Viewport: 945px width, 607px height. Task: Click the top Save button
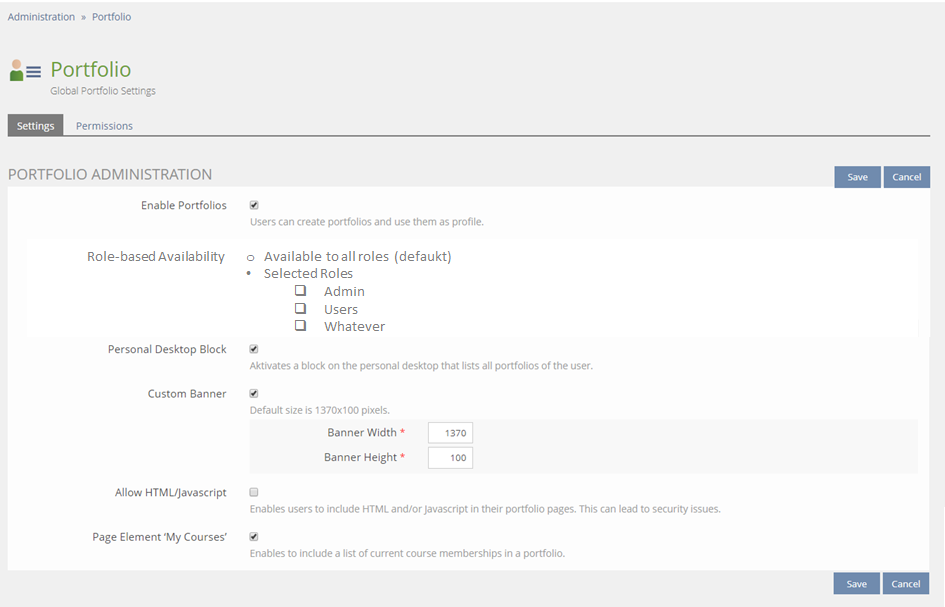point(857,177)
